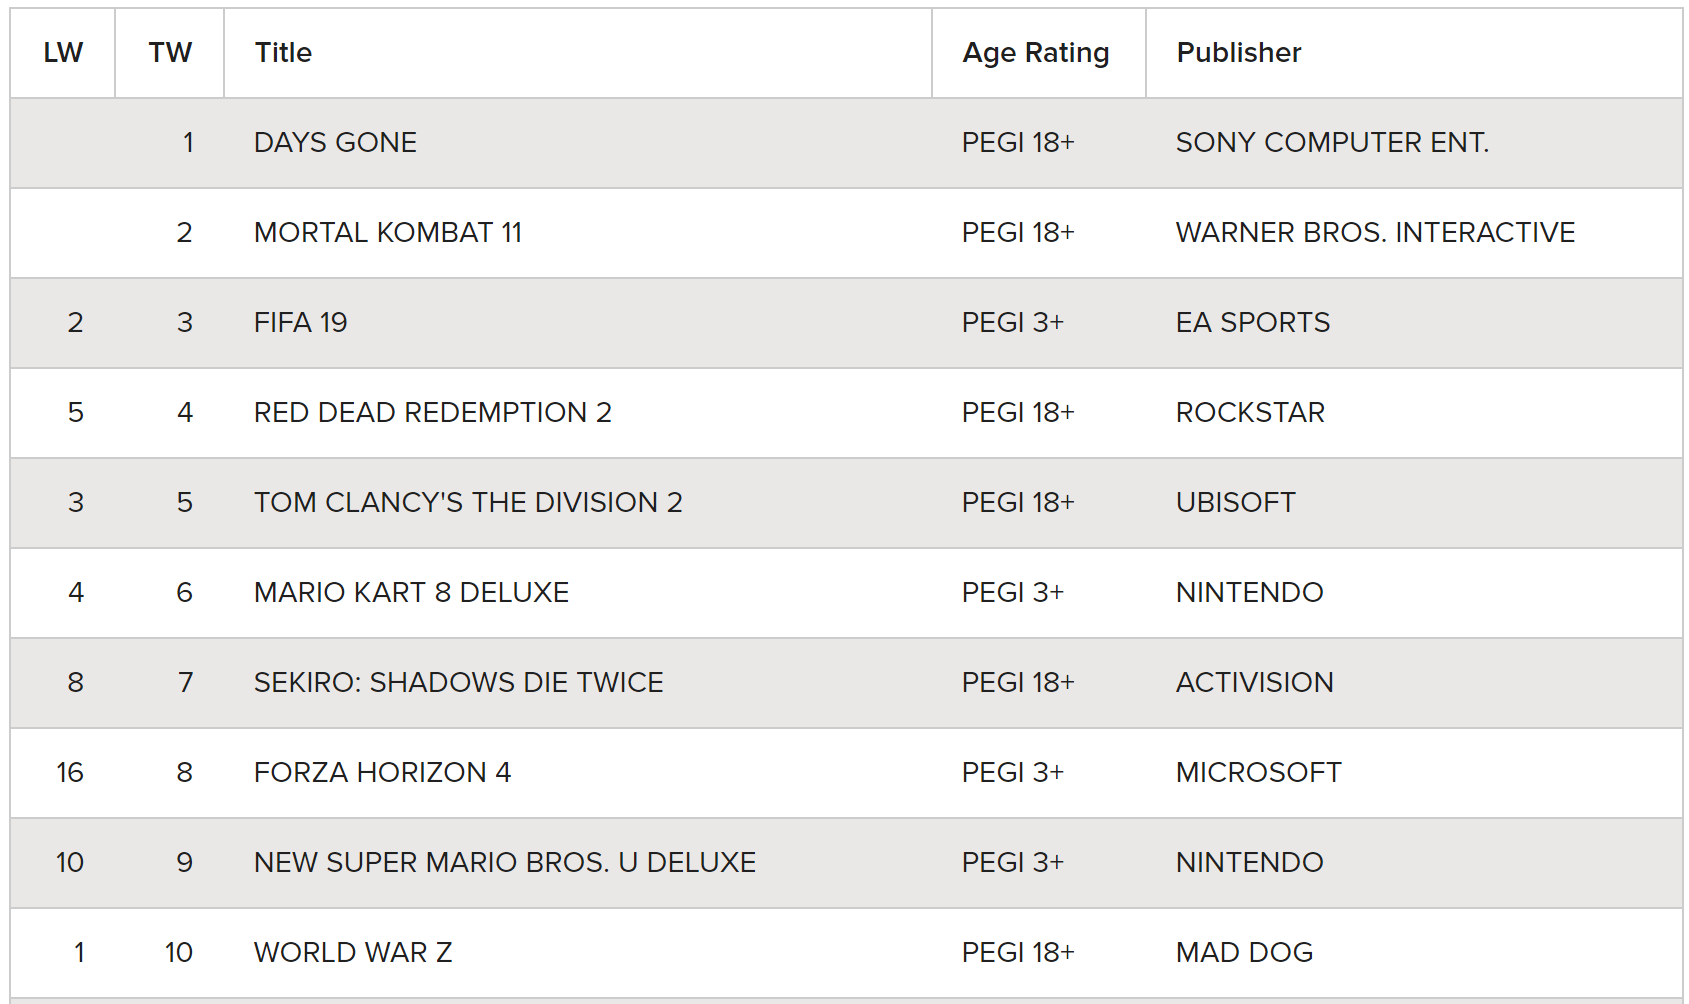The image size is (1689, 1004).
Task: Click the LW column header
Action: pyautogui.click(x=63, y=53)
